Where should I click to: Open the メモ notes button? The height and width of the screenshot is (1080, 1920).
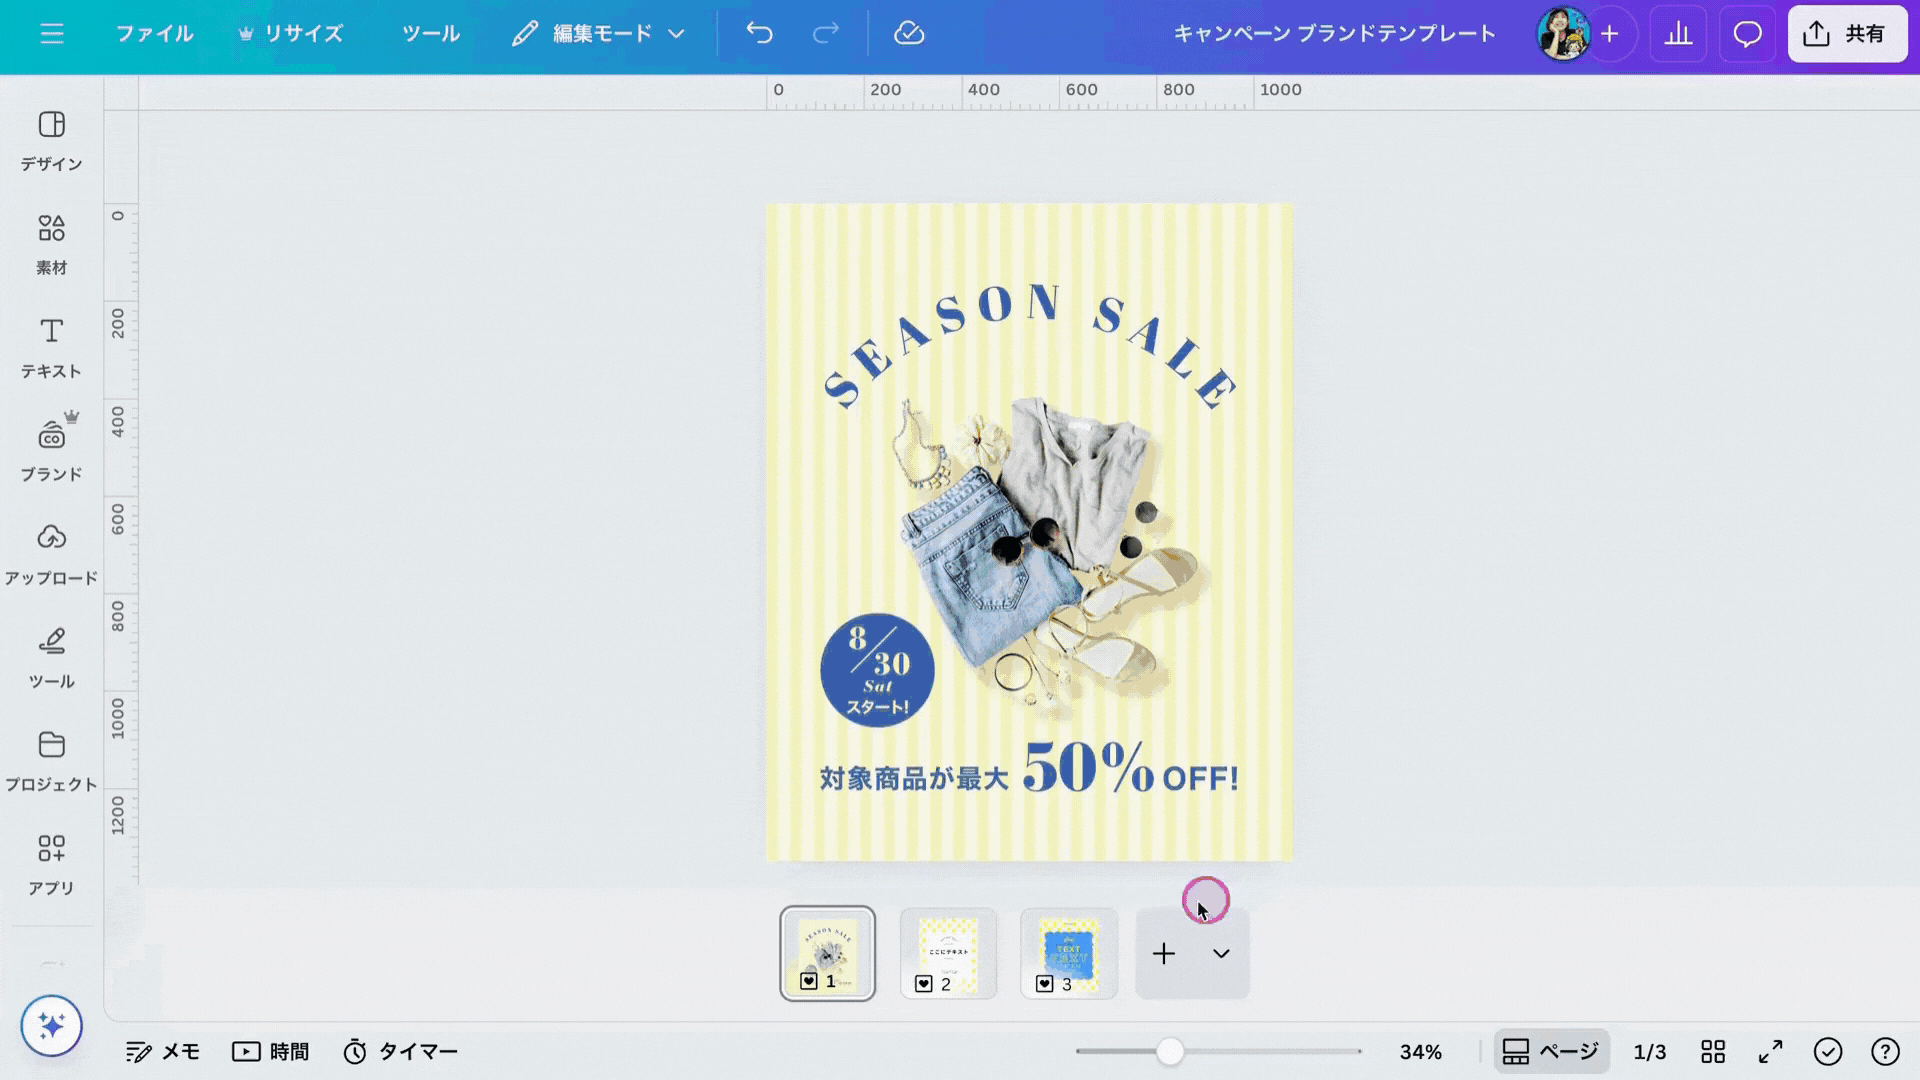tap(163, 1051)
